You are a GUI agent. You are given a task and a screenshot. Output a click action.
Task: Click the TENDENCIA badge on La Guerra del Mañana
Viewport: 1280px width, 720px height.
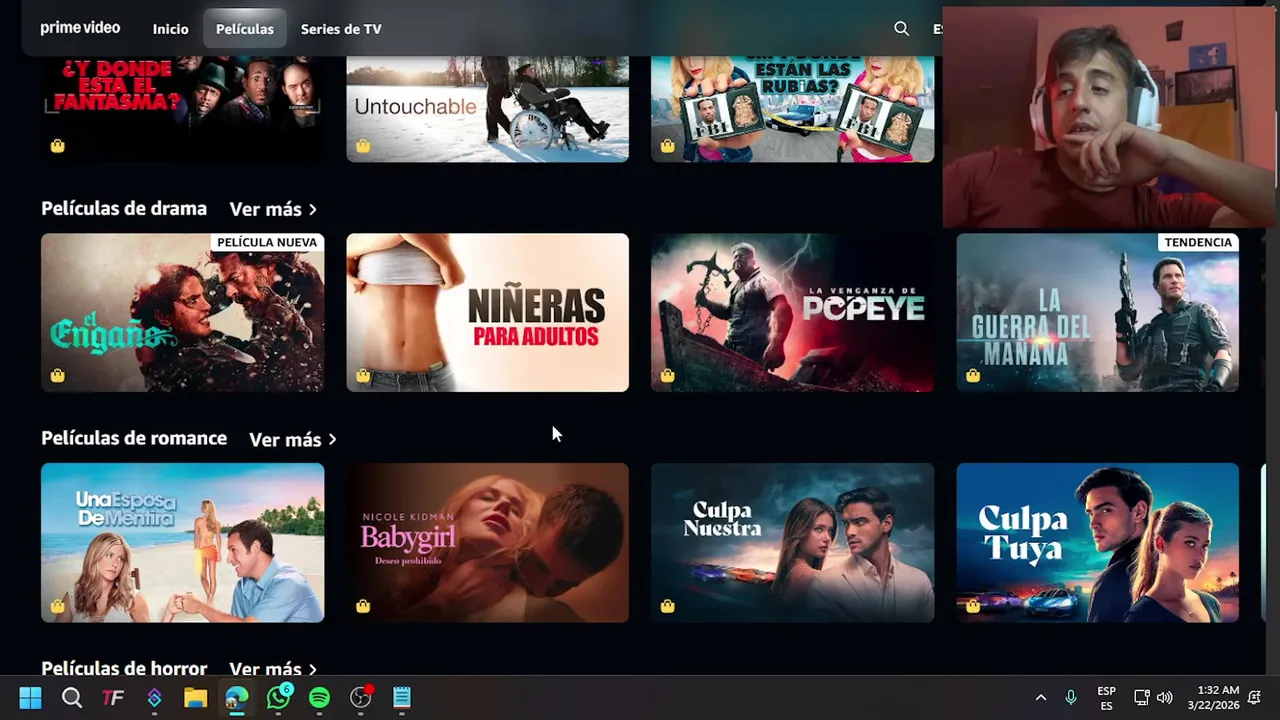click(1198, 242)
